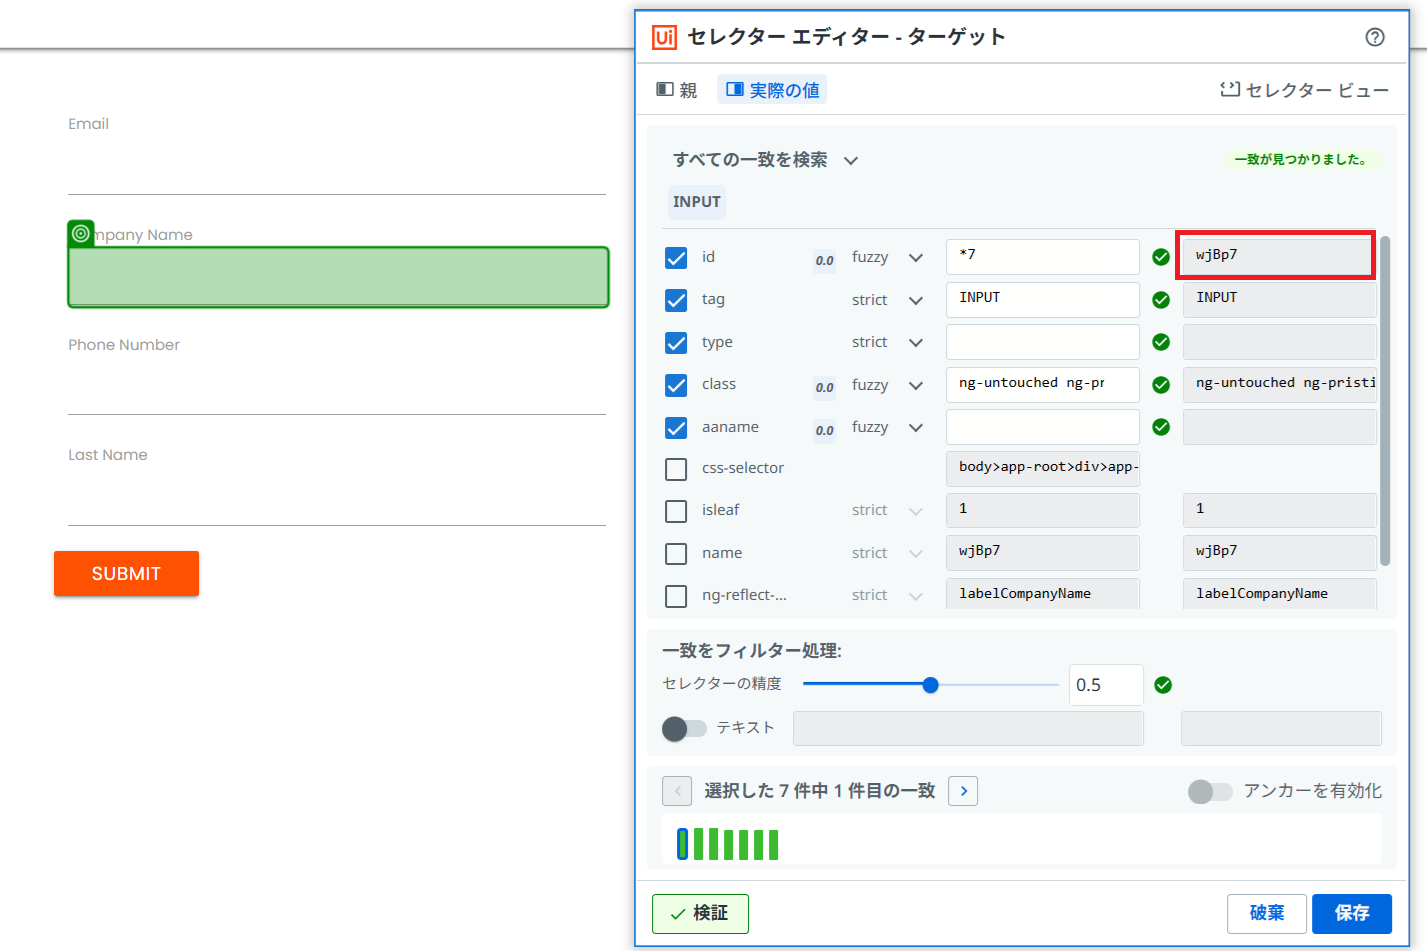Uncheck the class attribute checkbox
The width and height of the screenshot is (1427, 951).
676,385
